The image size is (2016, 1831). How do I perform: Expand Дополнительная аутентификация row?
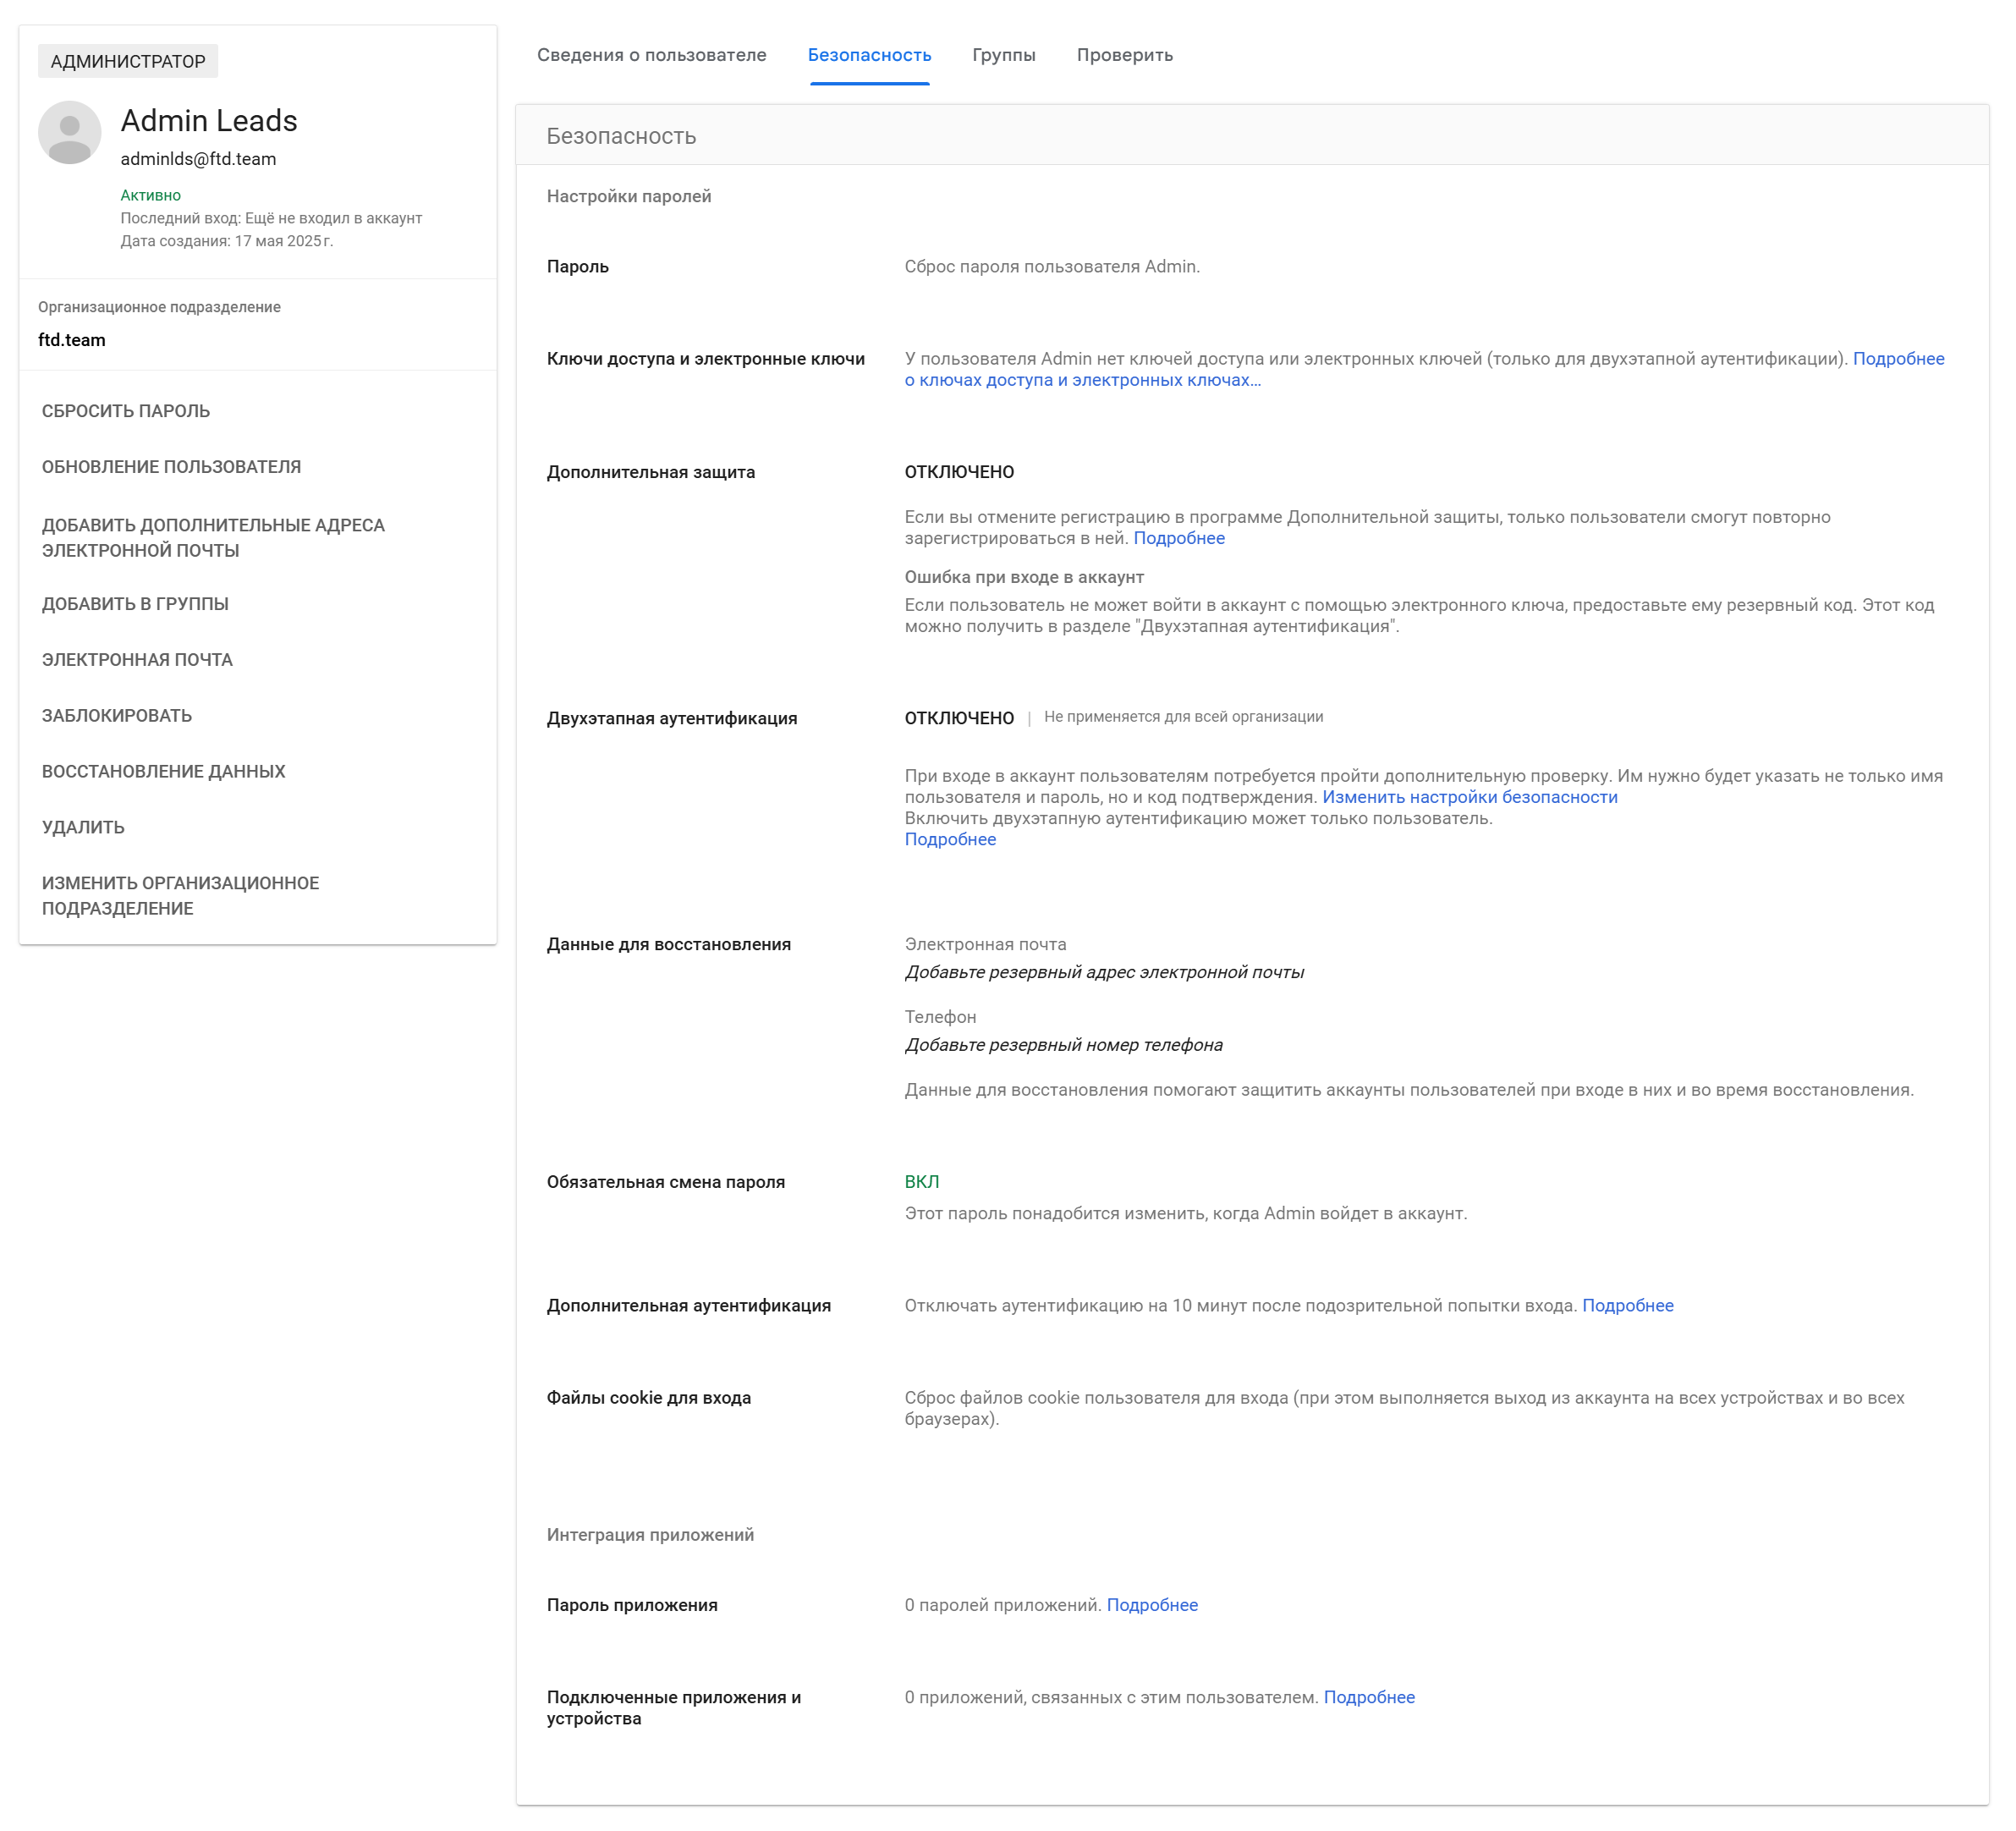[1252, 1306]
